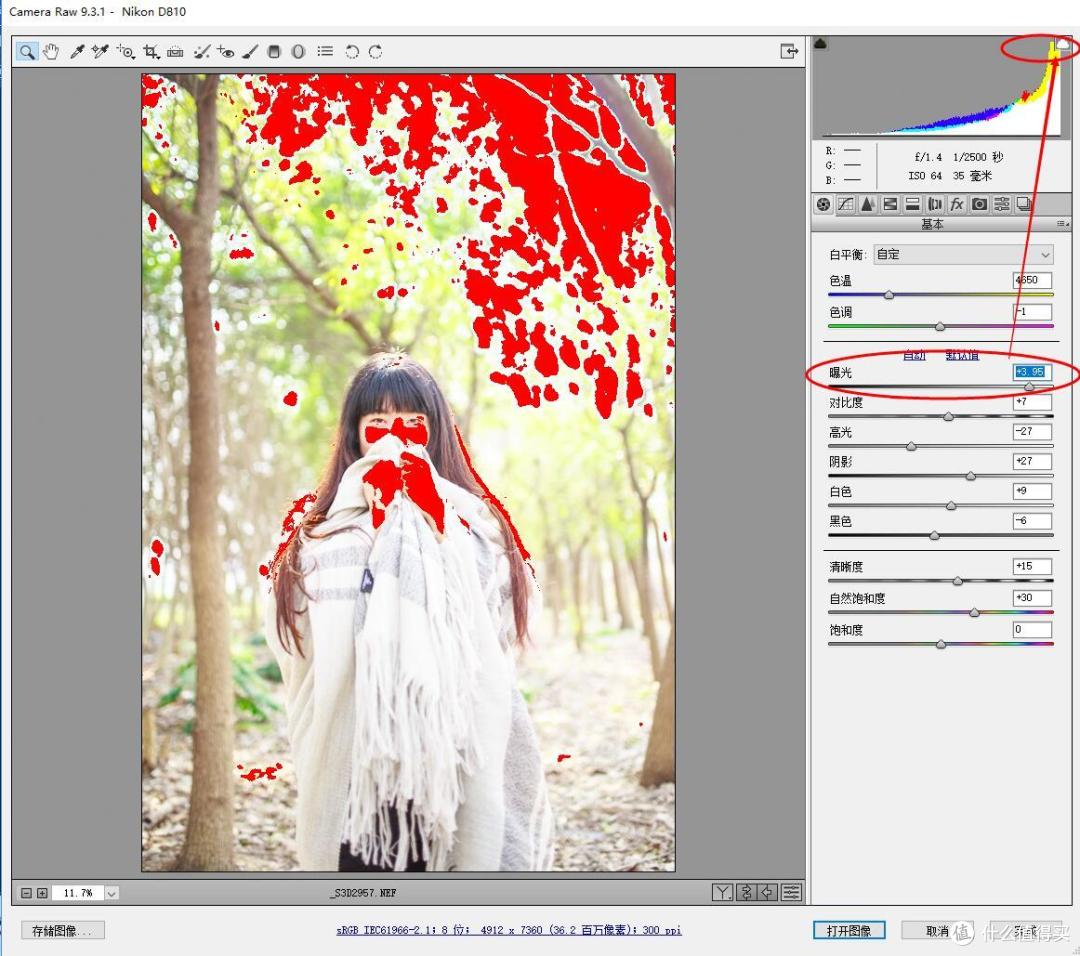Click the exposure (曝光) value field
The image size is (1080, 956).
1032,372
